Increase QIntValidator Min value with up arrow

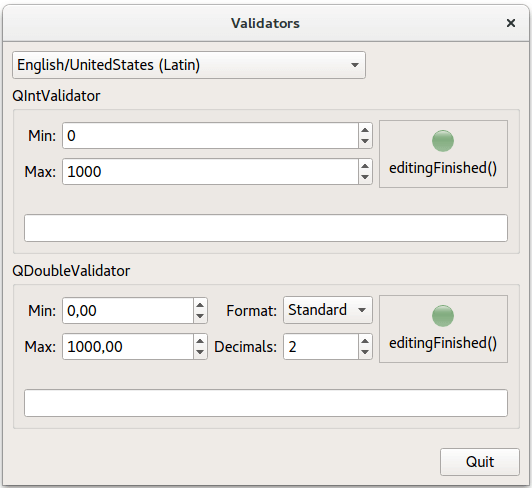click(365, 130)
